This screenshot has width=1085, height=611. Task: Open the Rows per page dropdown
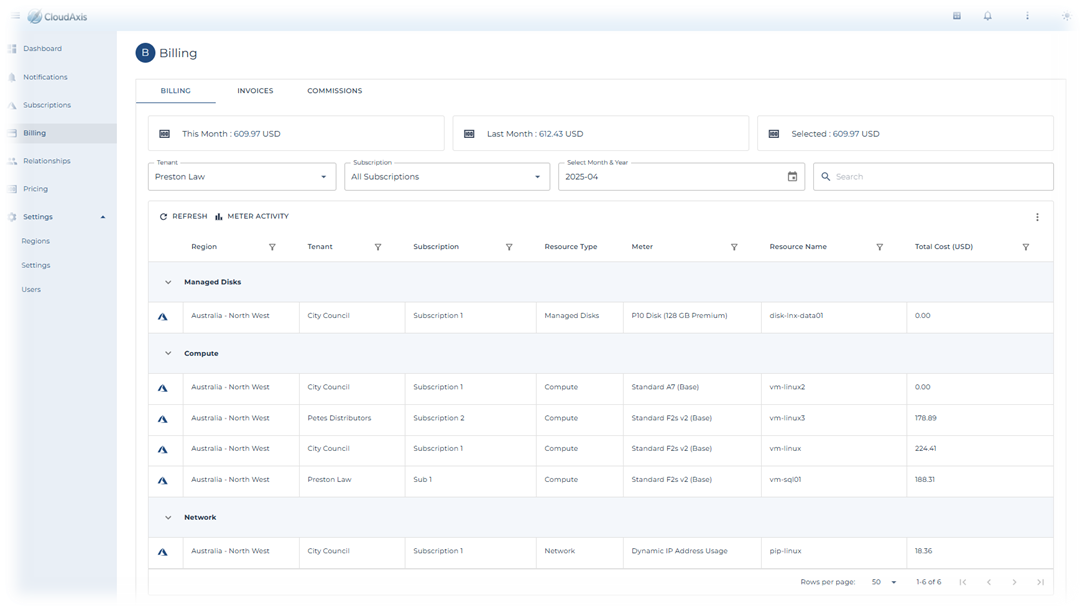[884, 583]
